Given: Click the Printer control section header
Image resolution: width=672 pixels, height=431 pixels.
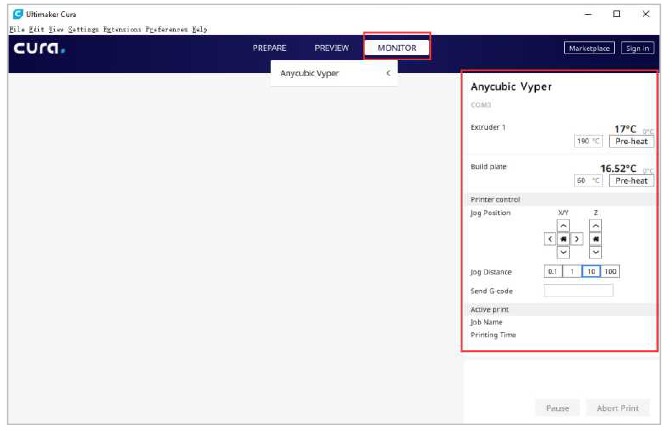Looking at the screenshot, I should point(561,200).
